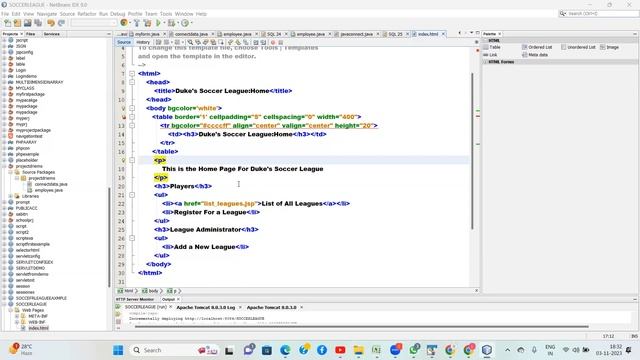The image size is (640, 360).
Task: Insert Image from HTML palette
Action: pyautogui.click(x=609, y=47)
